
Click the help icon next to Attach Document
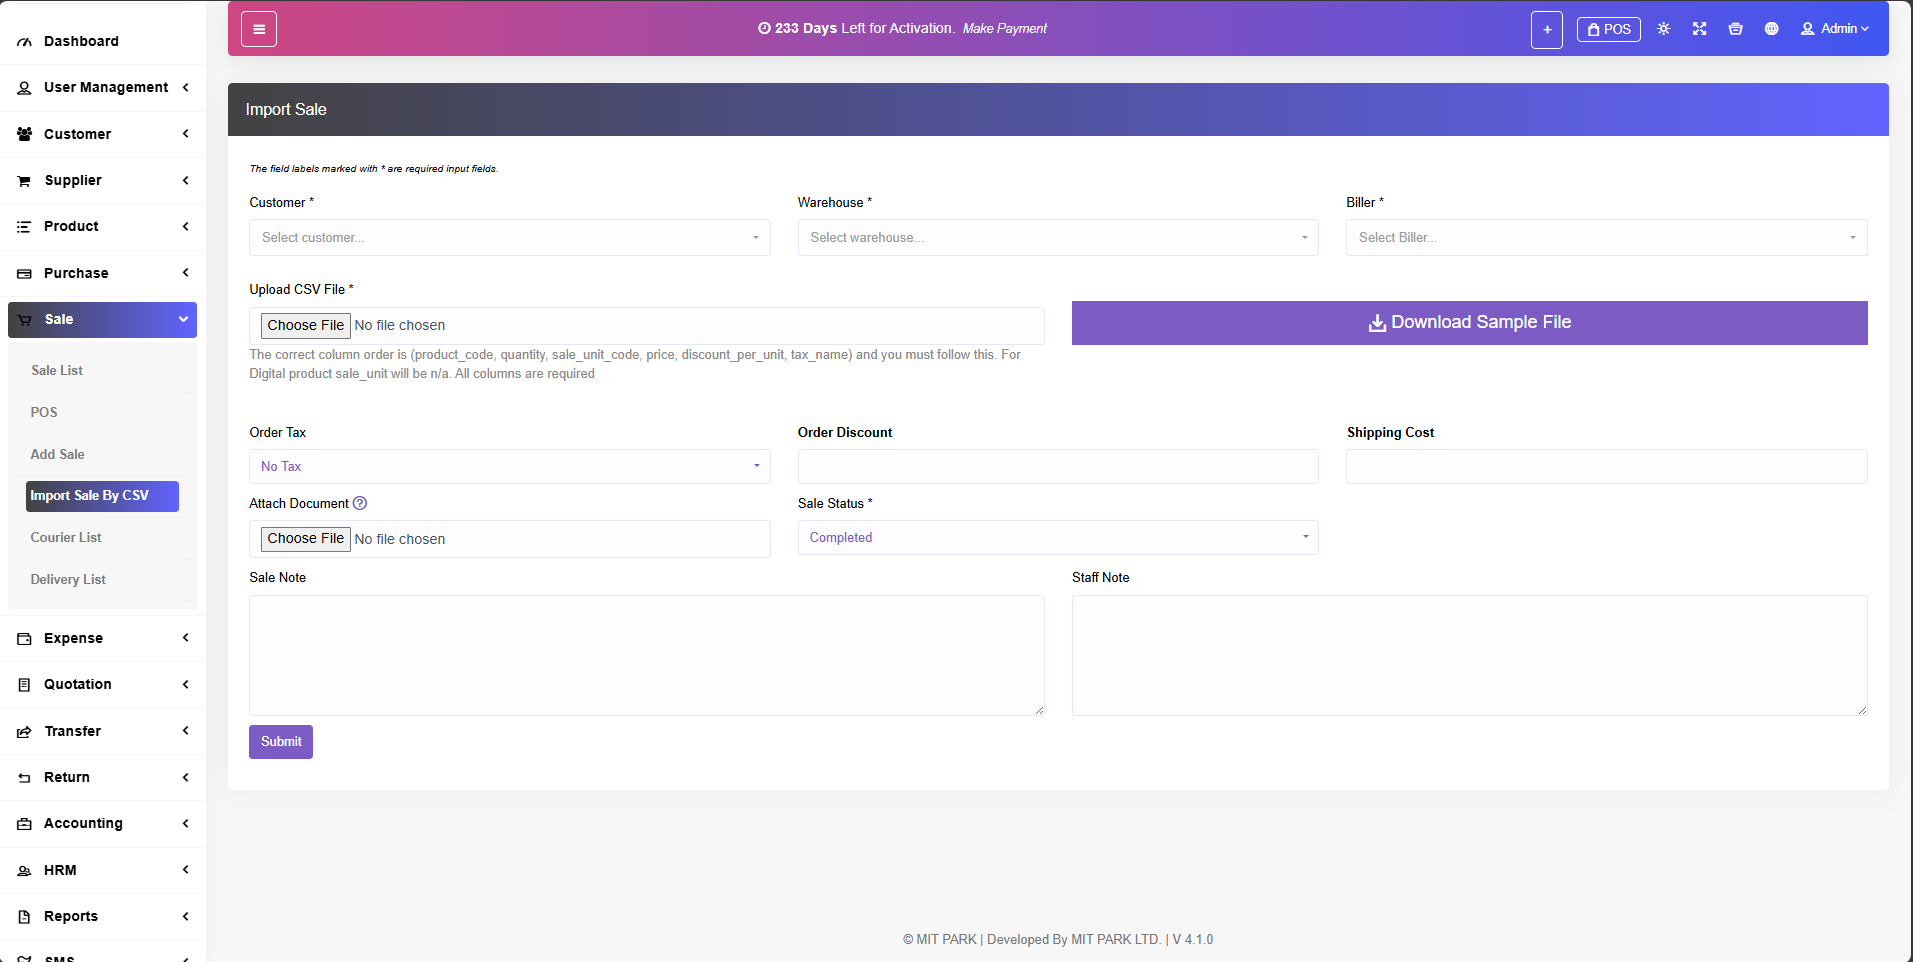360,503
